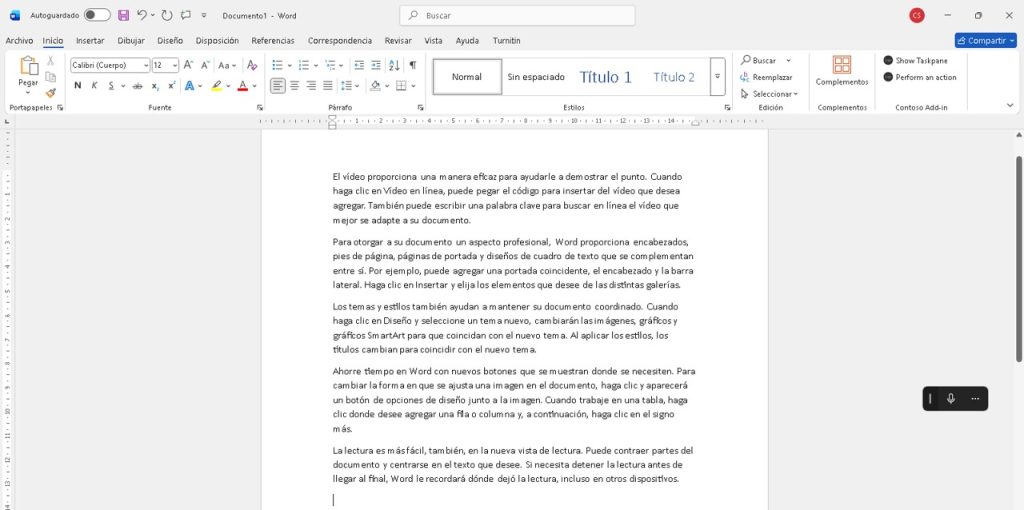Click the microphone icon on floating toolbar

(x=950, y=398)
